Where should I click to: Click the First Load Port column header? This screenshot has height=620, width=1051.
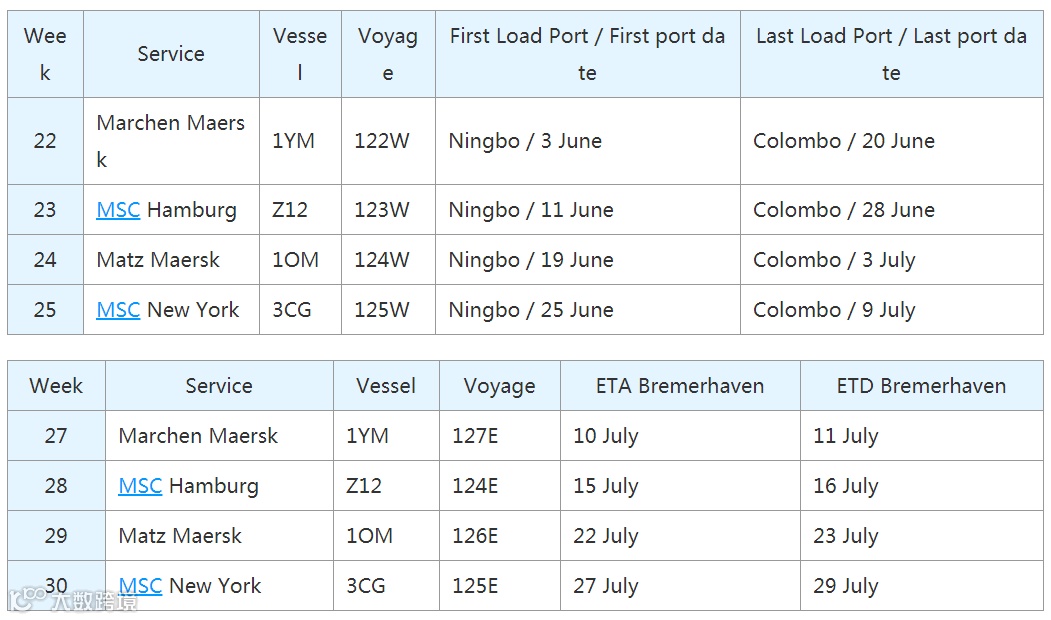point(587,54)
